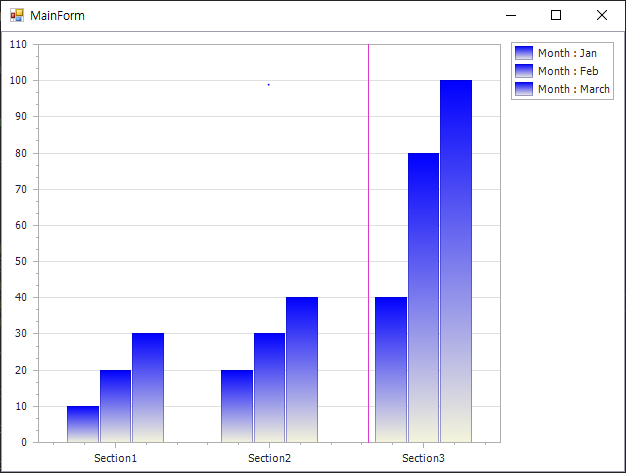Click the Y-axis label 80

pos(21,153)
